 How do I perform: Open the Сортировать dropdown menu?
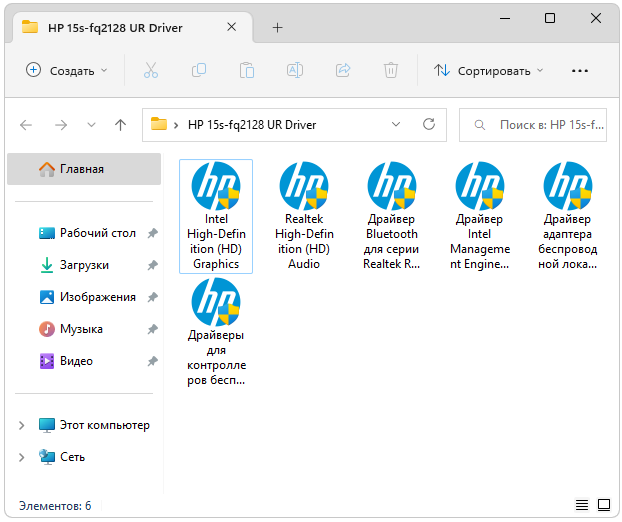pos(488,71)
